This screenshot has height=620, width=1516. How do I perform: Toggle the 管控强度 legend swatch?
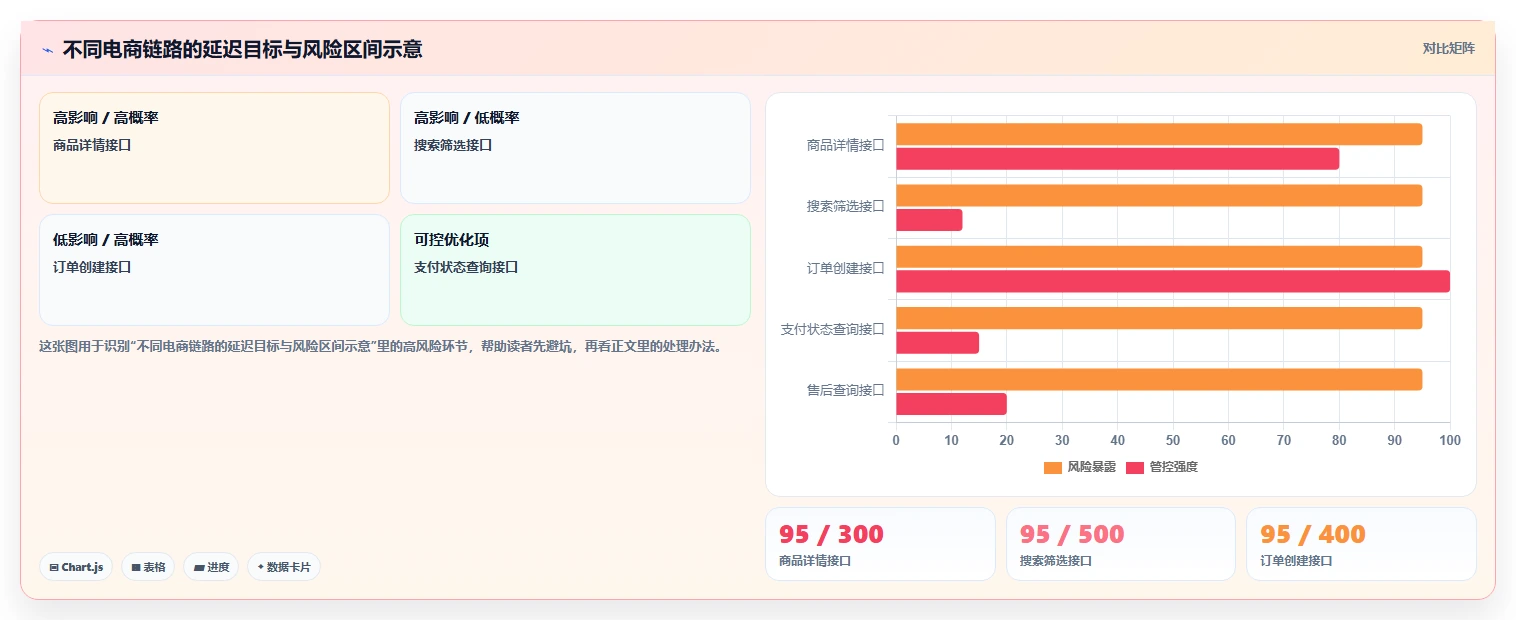pyautogui.click(x=1135, y=467)
